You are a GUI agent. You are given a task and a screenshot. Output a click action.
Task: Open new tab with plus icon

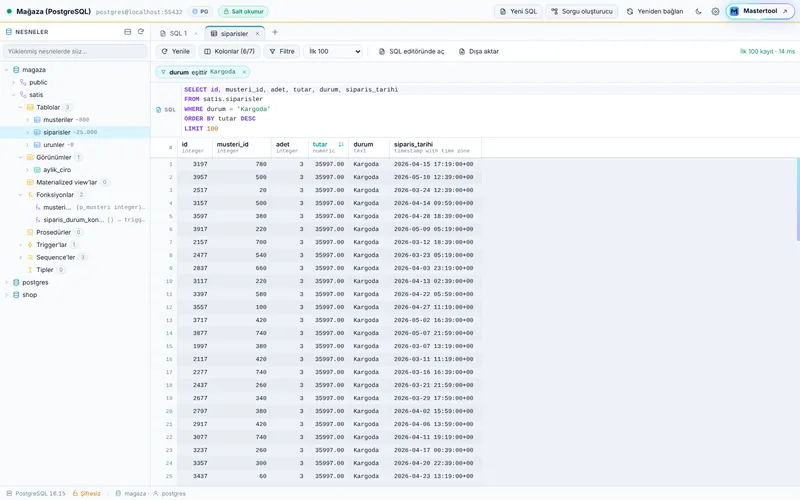coord(275,32)
